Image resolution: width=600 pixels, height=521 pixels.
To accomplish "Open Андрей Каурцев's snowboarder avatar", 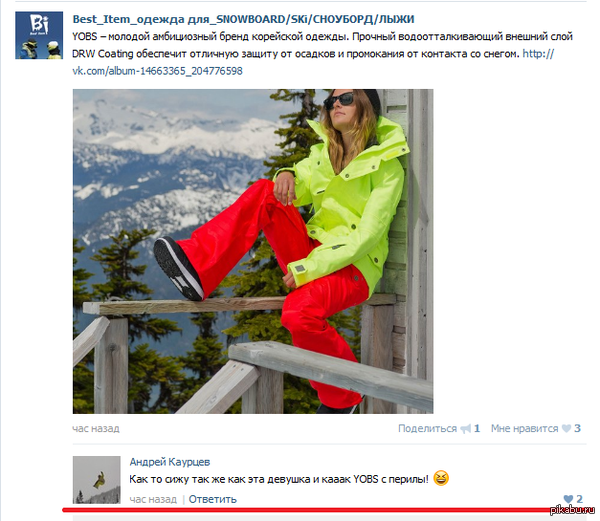I will pyautogui.click(x=96, y=480).
